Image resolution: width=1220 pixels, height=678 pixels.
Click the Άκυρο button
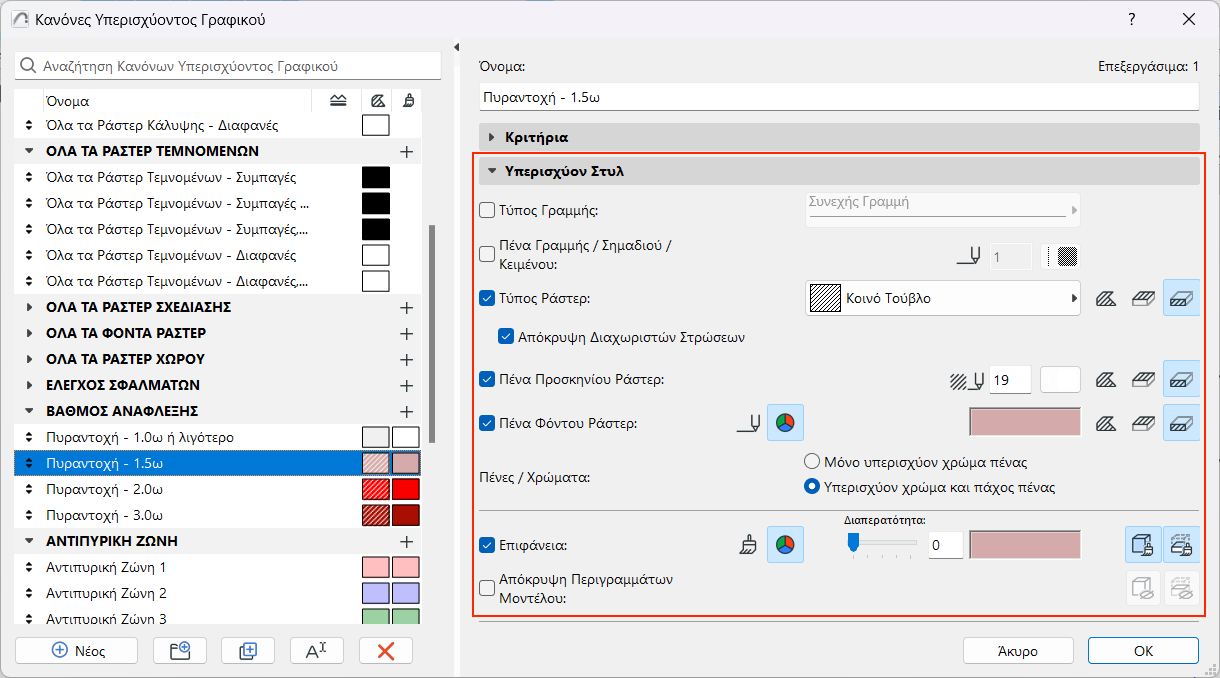[1018, 651]
